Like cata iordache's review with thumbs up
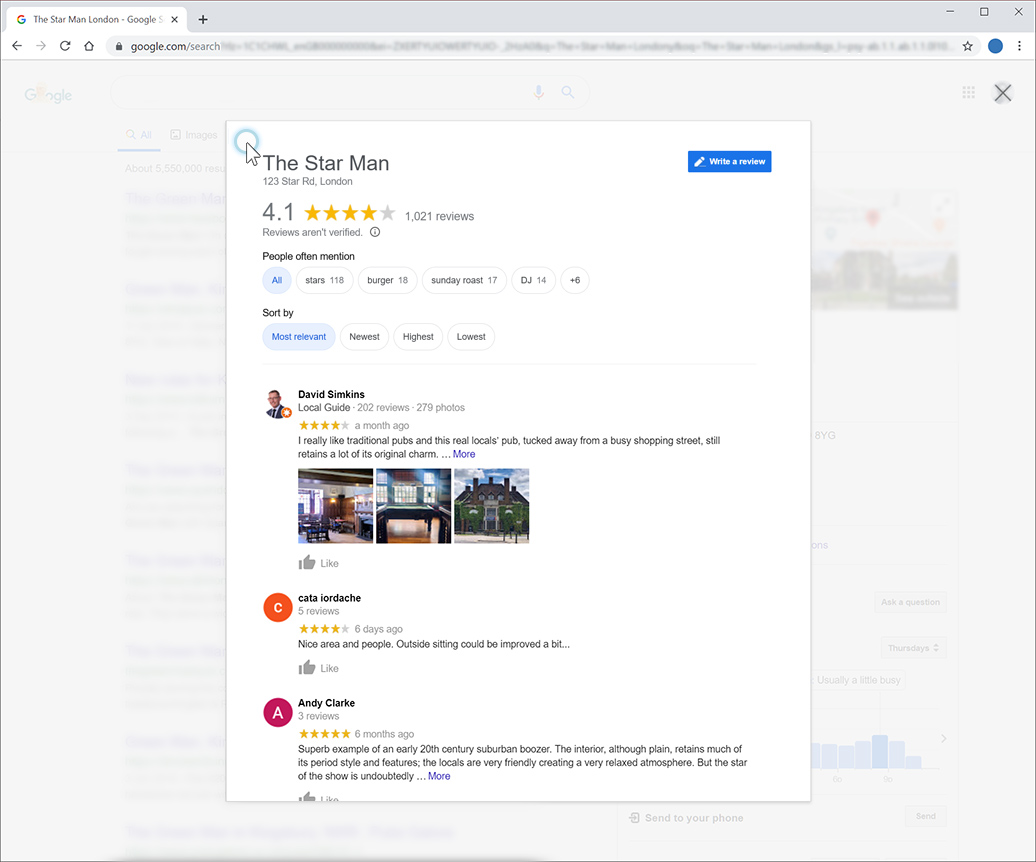Viewport: 1036px width, 862px height. pyautogui.click(x=308, y=668)
